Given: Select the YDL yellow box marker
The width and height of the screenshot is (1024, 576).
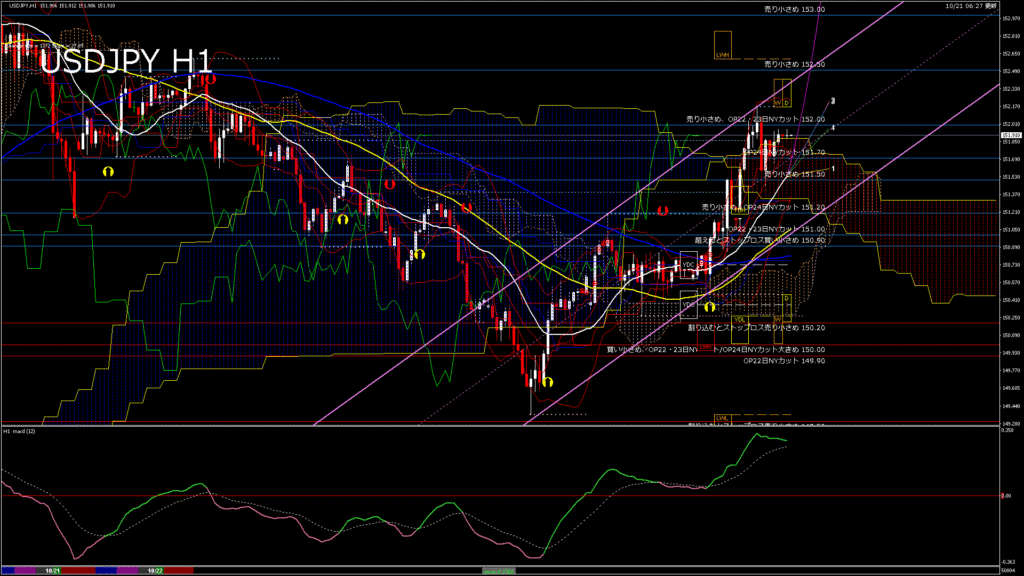Looking at the screenshot, I should click(x=739, y=319).
